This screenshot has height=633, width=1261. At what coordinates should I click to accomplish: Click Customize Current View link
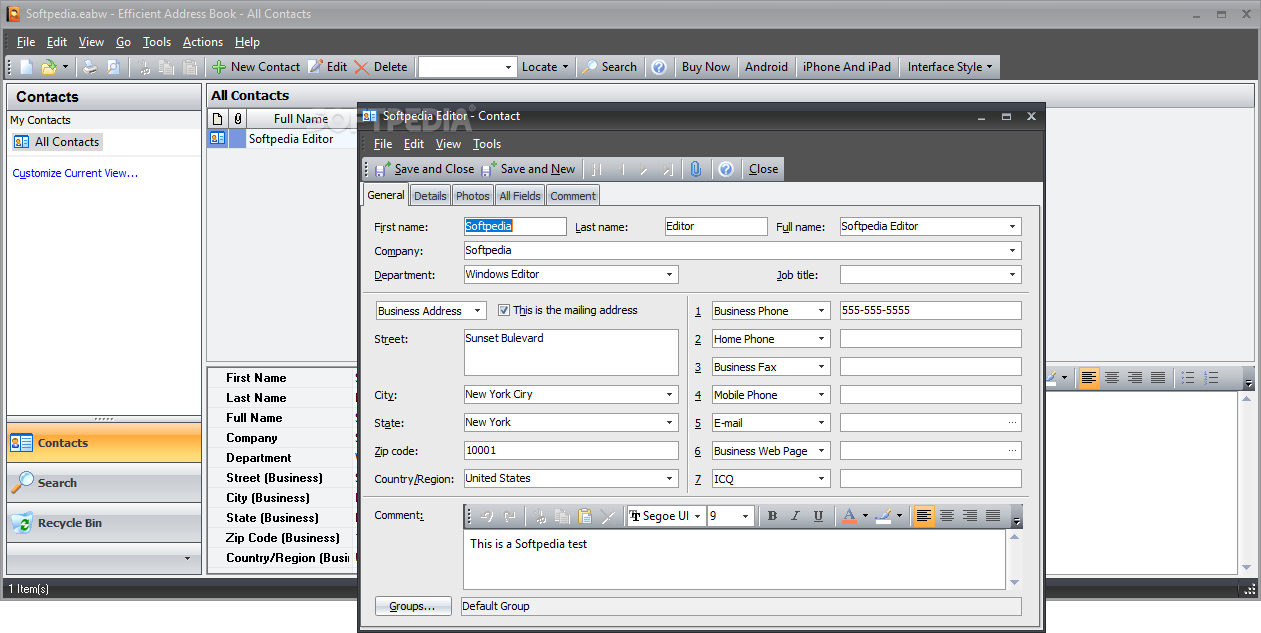[75, 173]
